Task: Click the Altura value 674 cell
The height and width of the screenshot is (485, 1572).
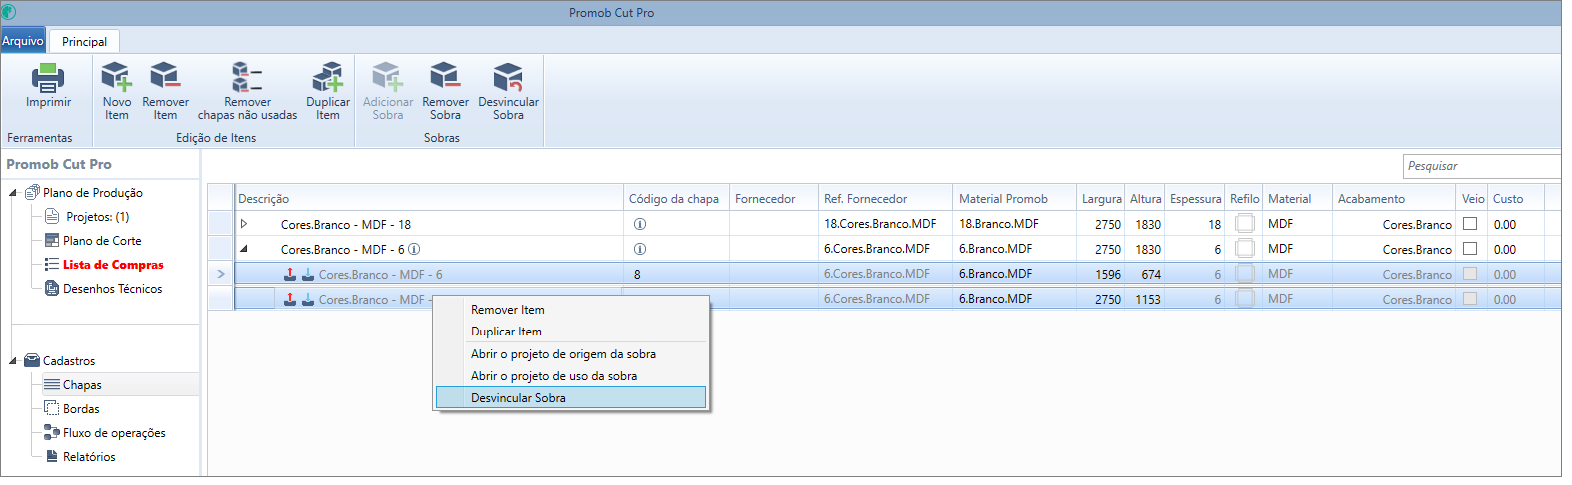Action: 1146,274
